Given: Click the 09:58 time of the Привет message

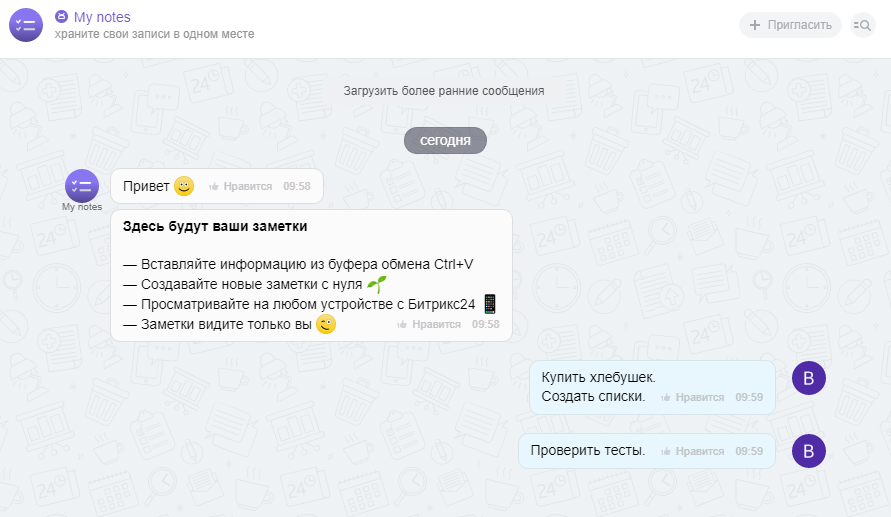Looking at the screenshot, I should [297, 186].
